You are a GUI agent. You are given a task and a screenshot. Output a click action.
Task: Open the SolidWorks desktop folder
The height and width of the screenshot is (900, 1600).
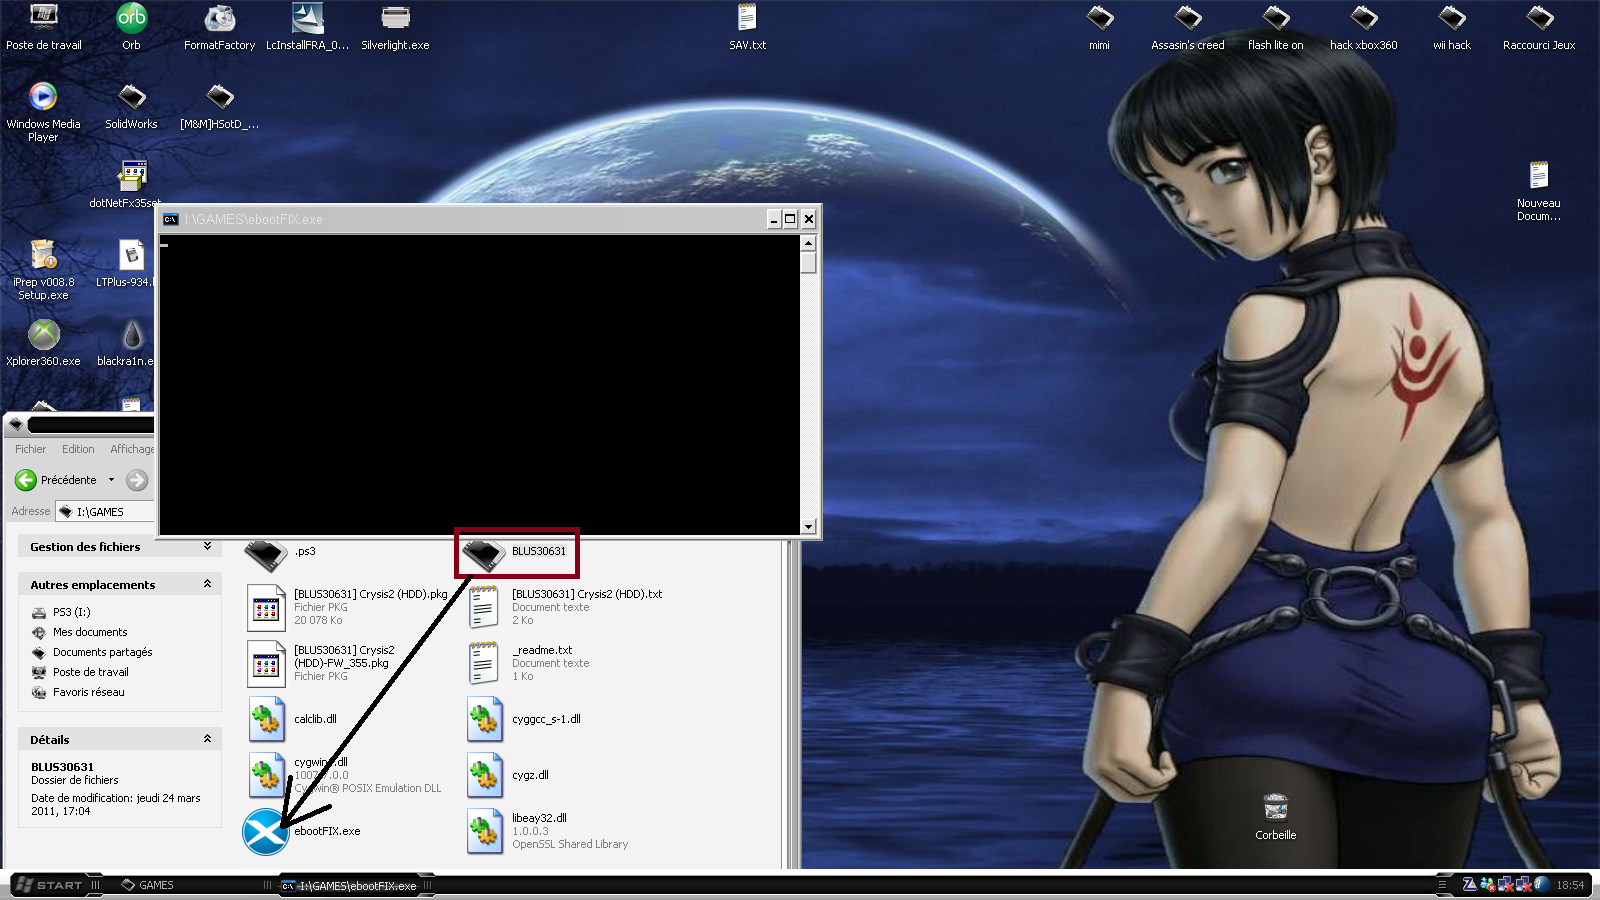coord(131,106)
